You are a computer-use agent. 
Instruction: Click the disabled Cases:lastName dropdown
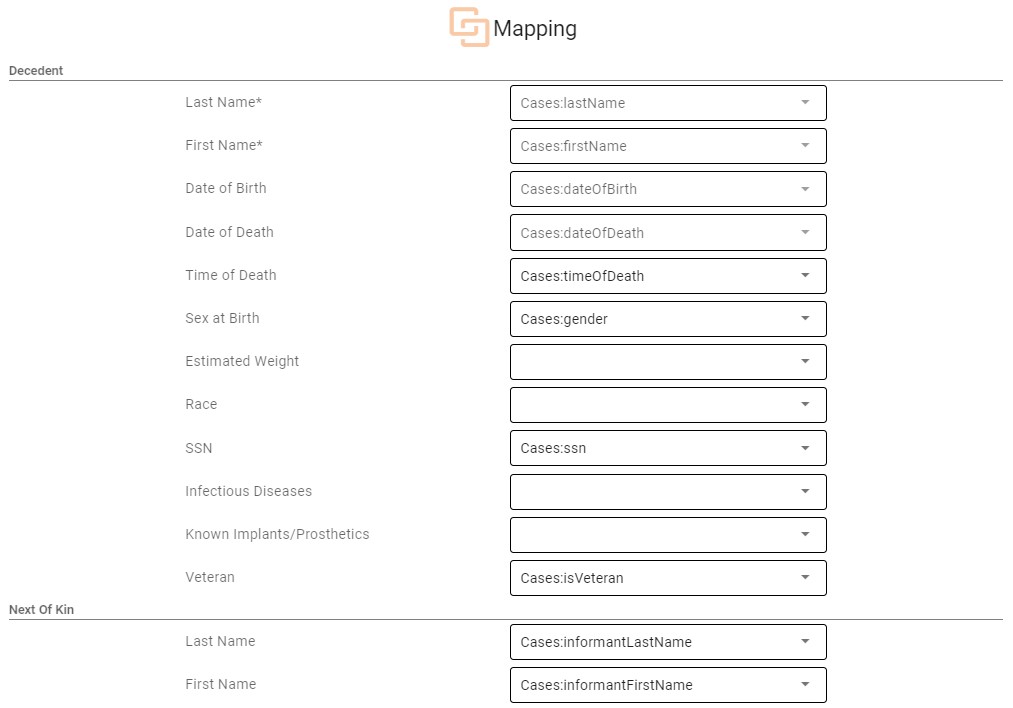(x=667, y=103)
